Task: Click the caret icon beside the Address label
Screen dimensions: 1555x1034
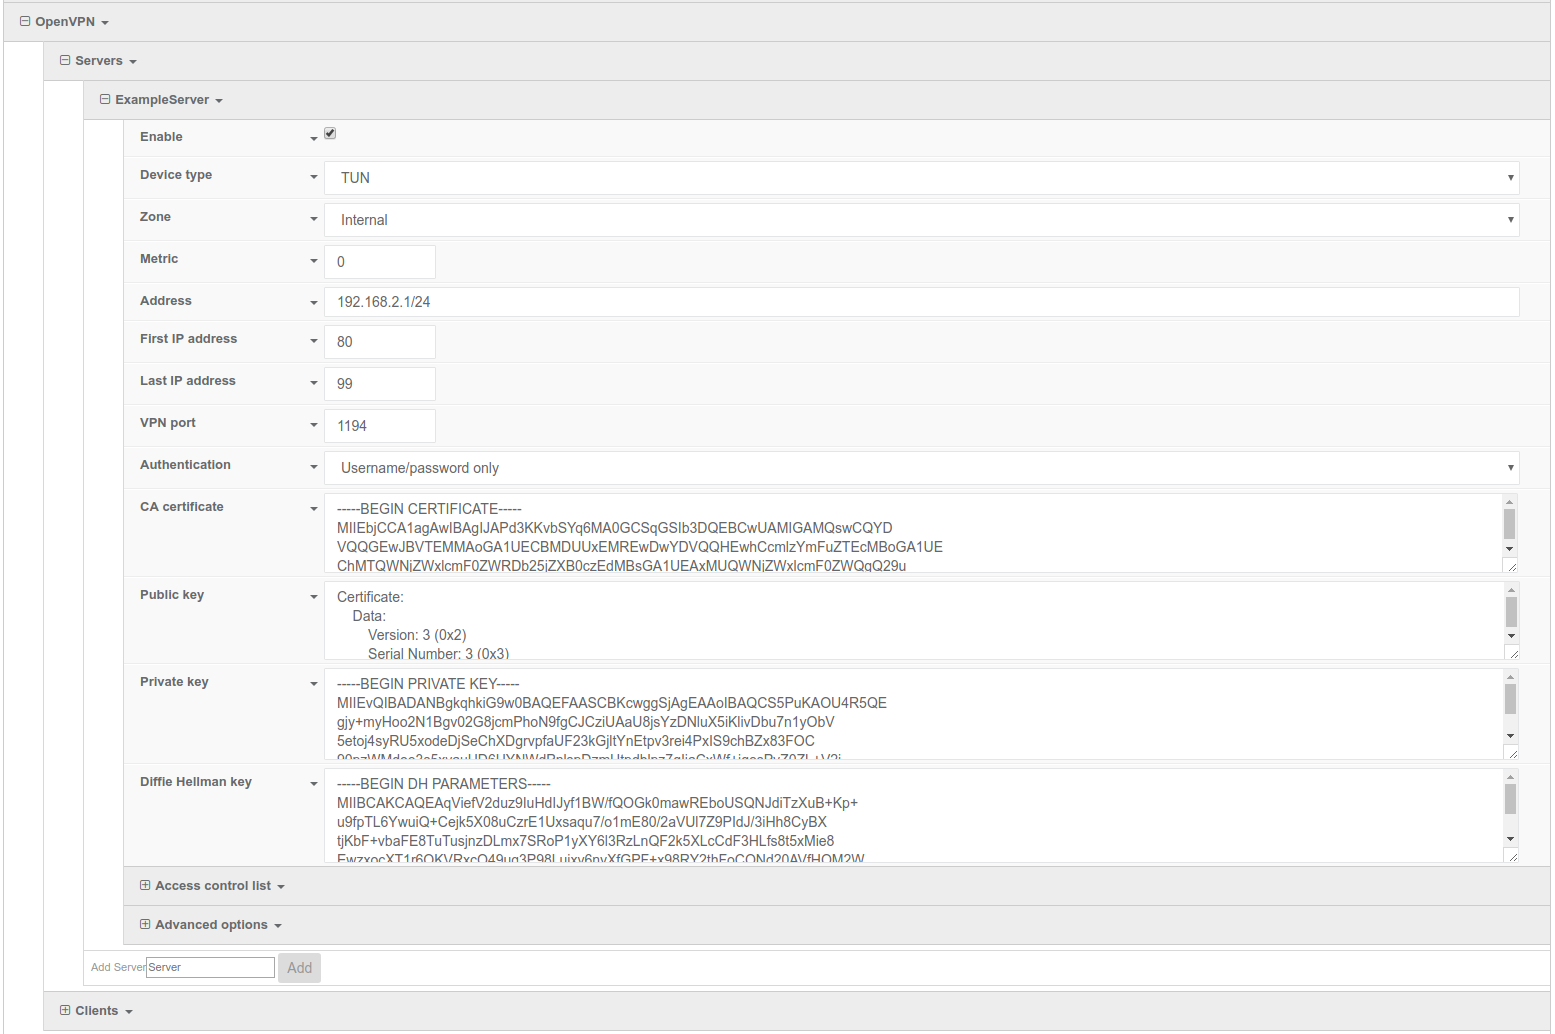Action: point(313,302)
